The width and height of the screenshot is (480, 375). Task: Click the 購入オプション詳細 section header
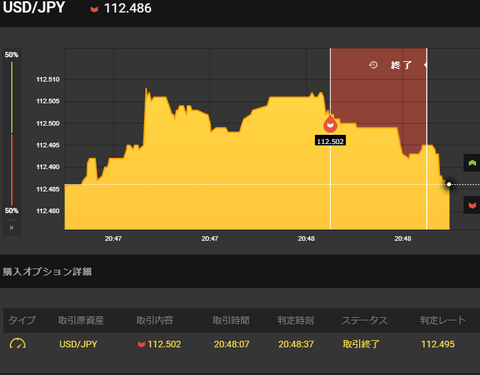(47, 272)
